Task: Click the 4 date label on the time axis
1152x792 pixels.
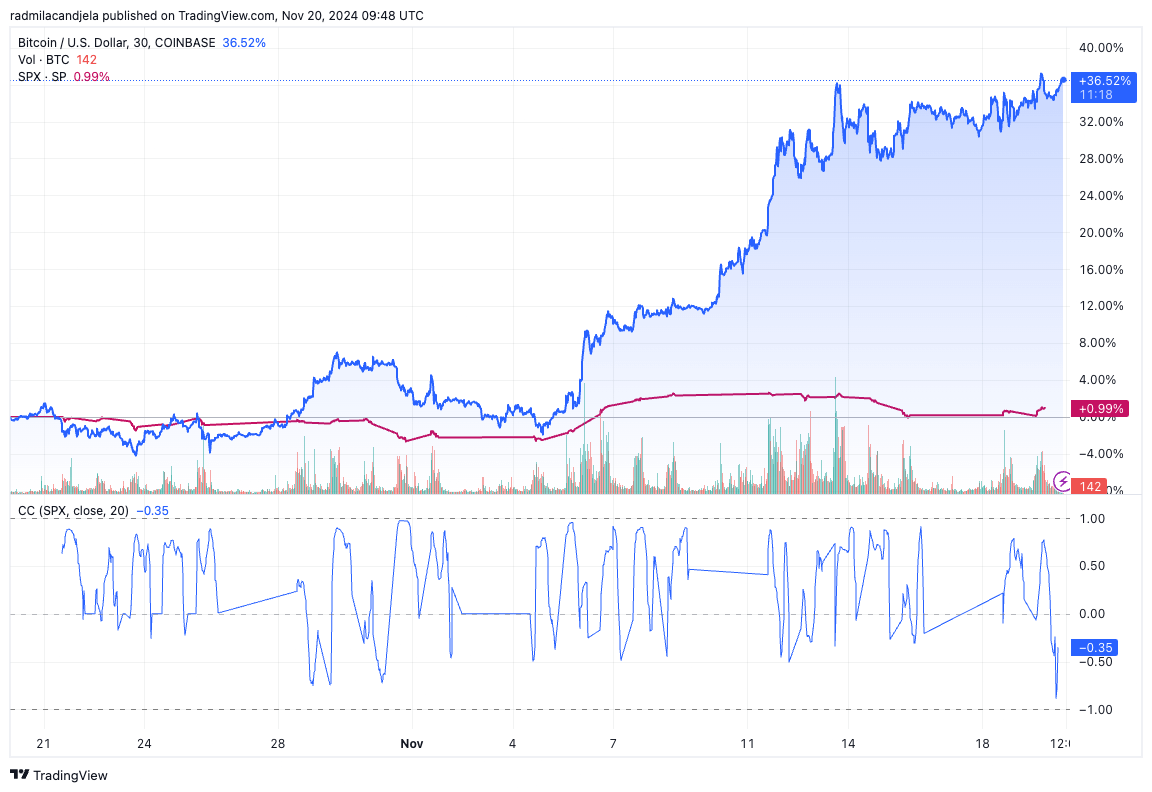Action: [512, 744]
